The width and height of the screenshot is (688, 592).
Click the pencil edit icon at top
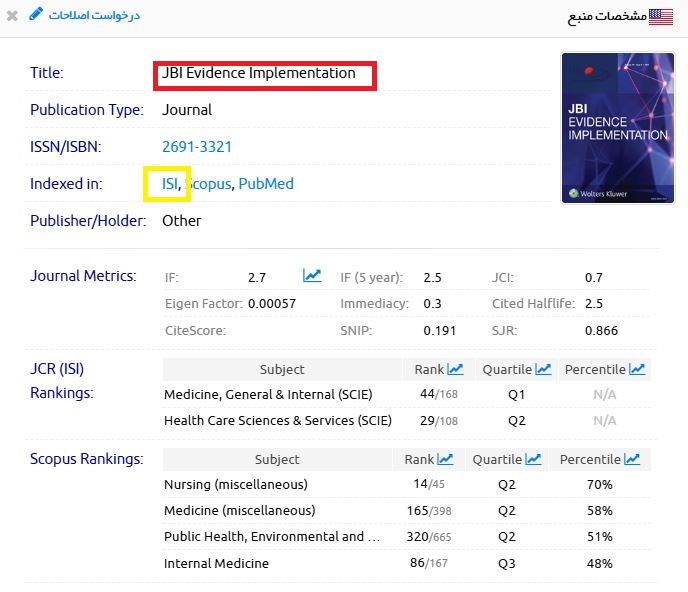tap(37, 14)
